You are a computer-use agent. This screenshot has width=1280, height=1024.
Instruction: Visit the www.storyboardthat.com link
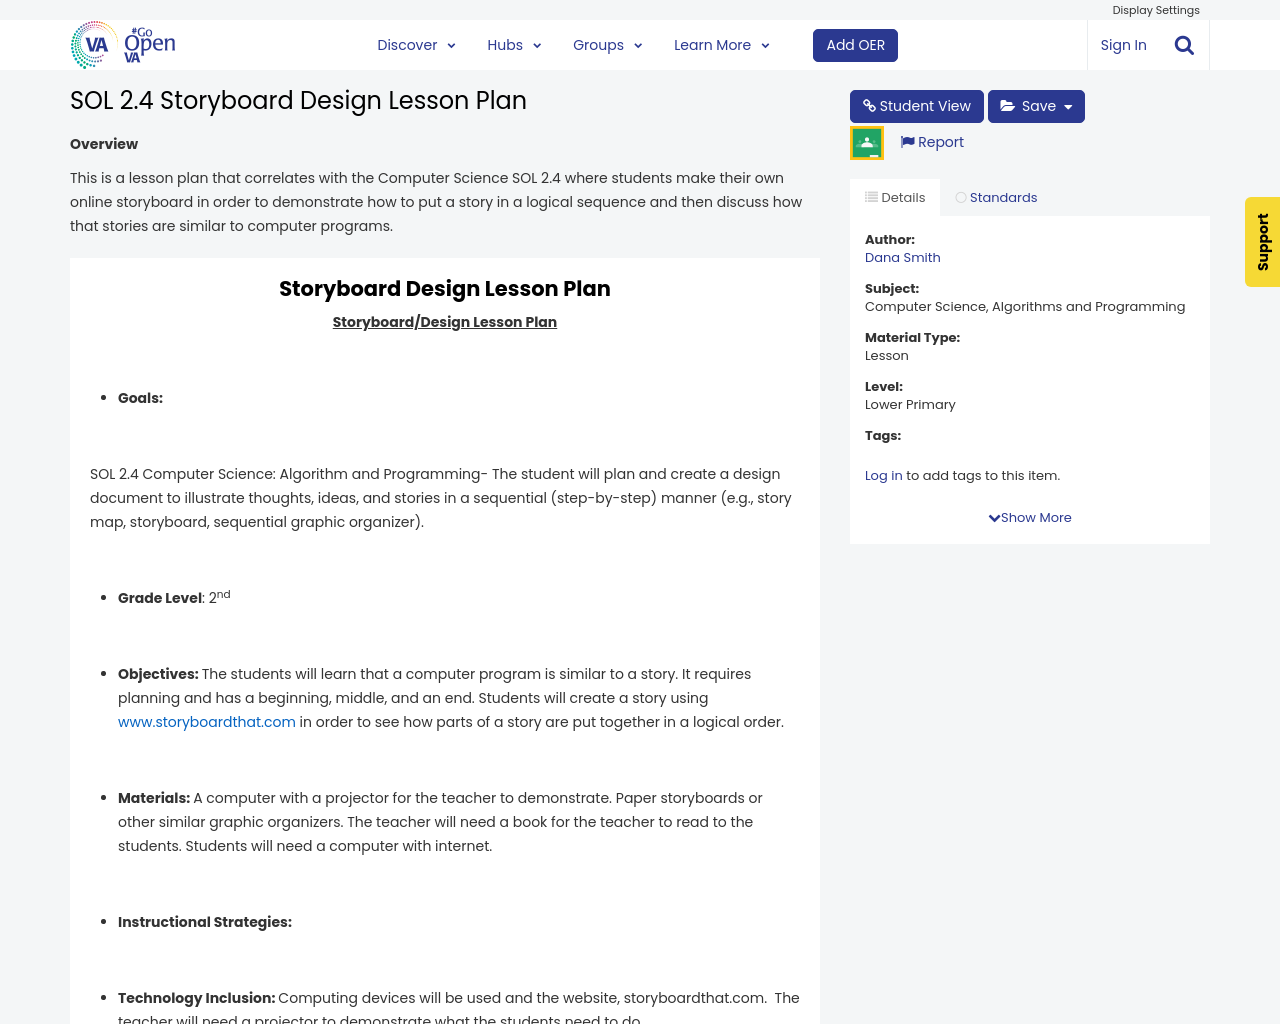(x=207, y=720)
